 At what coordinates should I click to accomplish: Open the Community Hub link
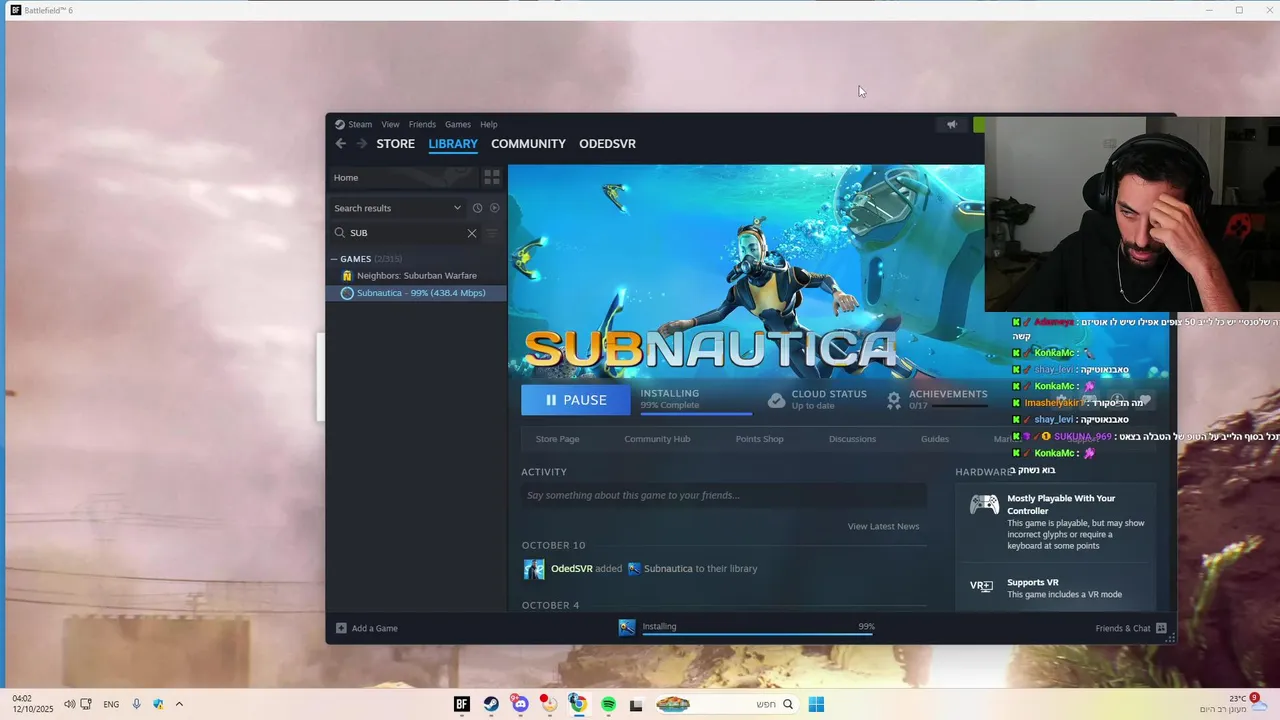click(657, 439)
